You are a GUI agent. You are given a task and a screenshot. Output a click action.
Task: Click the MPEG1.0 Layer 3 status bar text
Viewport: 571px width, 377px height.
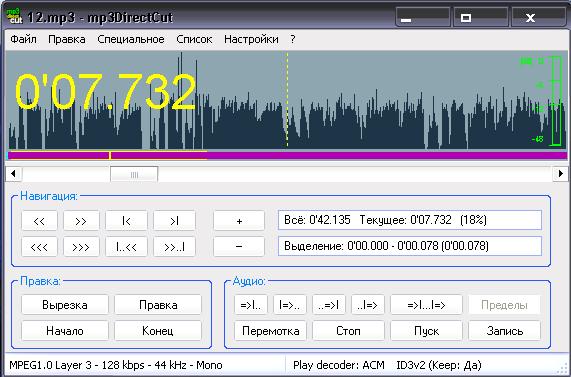pyautogui.click(x=116, y=365)
